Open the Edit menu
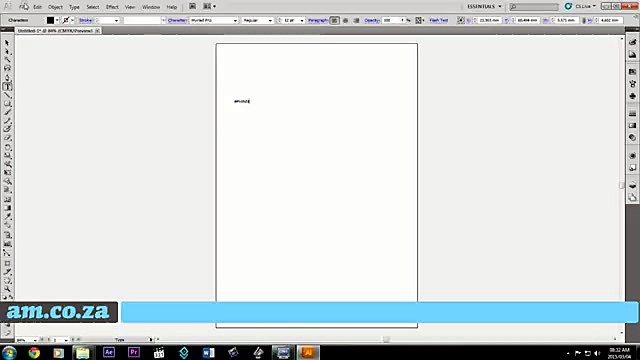640x360 pixels. (38, 7)
